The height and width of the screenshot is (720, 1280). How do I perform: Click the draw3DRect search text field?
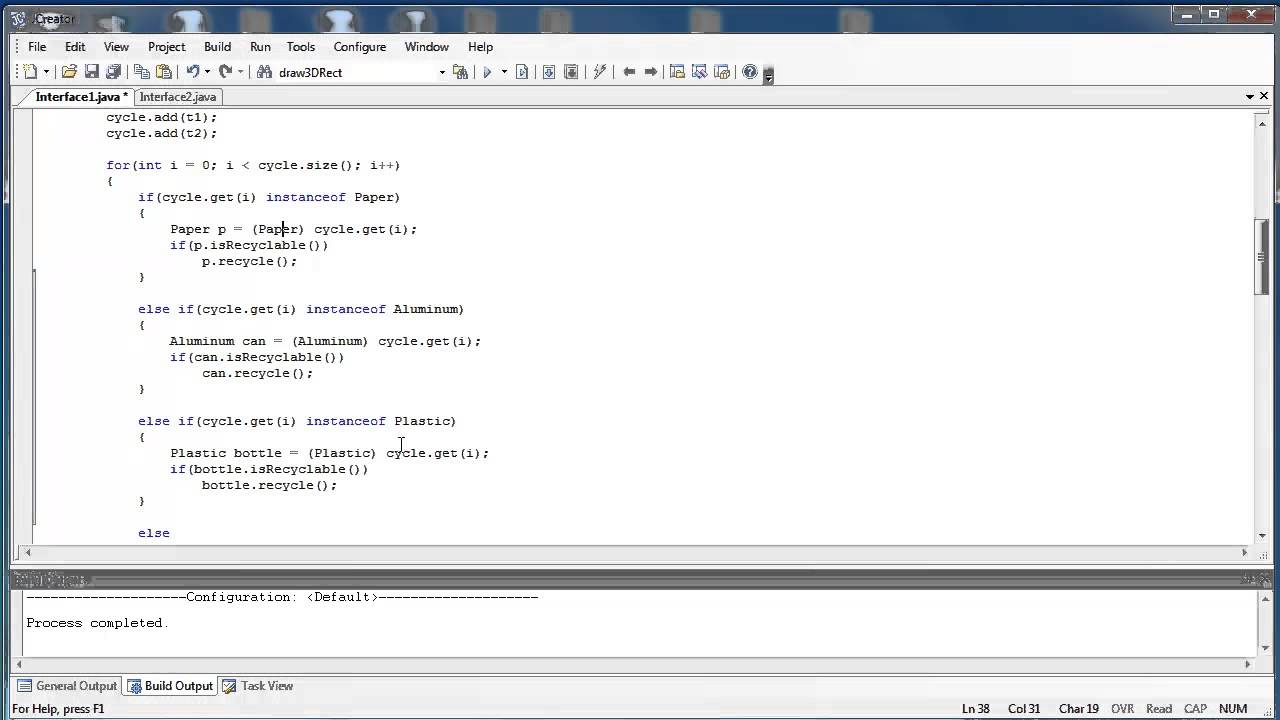tap(355, 72)
